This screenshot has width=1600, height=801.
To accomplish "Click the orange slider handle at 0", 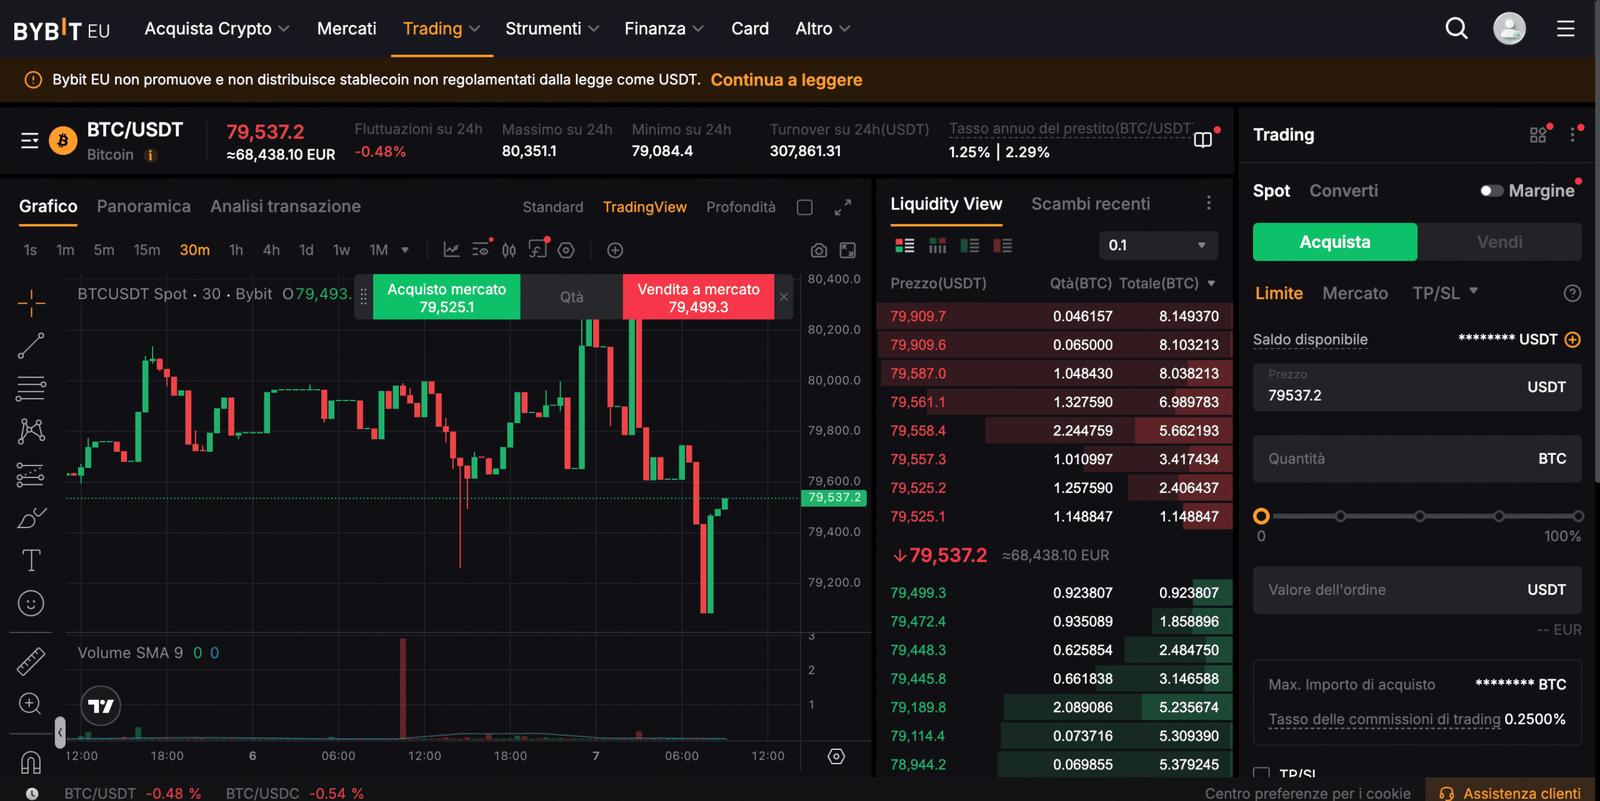I will [1261, 517].
